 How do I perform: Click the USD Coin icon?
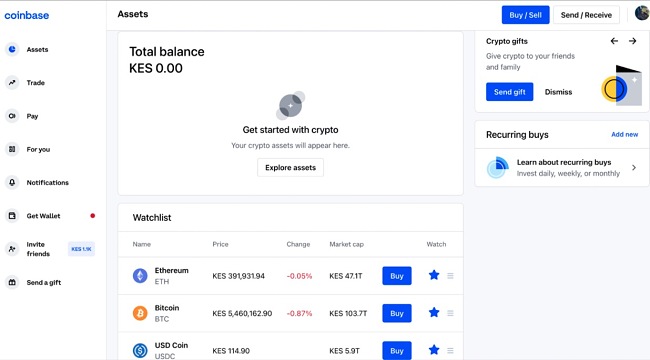140,350
